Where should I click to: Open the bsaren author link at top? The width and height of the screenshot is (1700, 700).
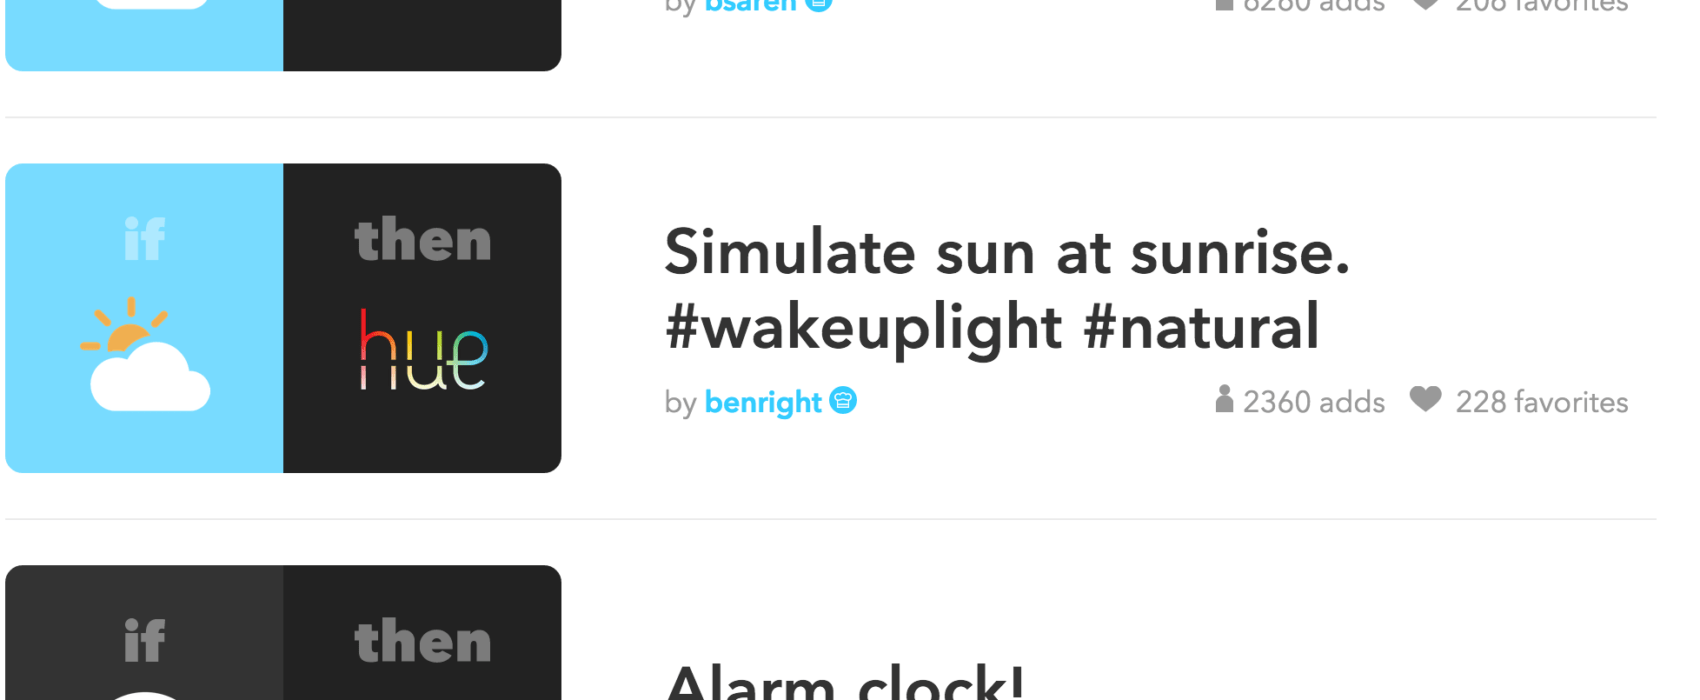750,6
